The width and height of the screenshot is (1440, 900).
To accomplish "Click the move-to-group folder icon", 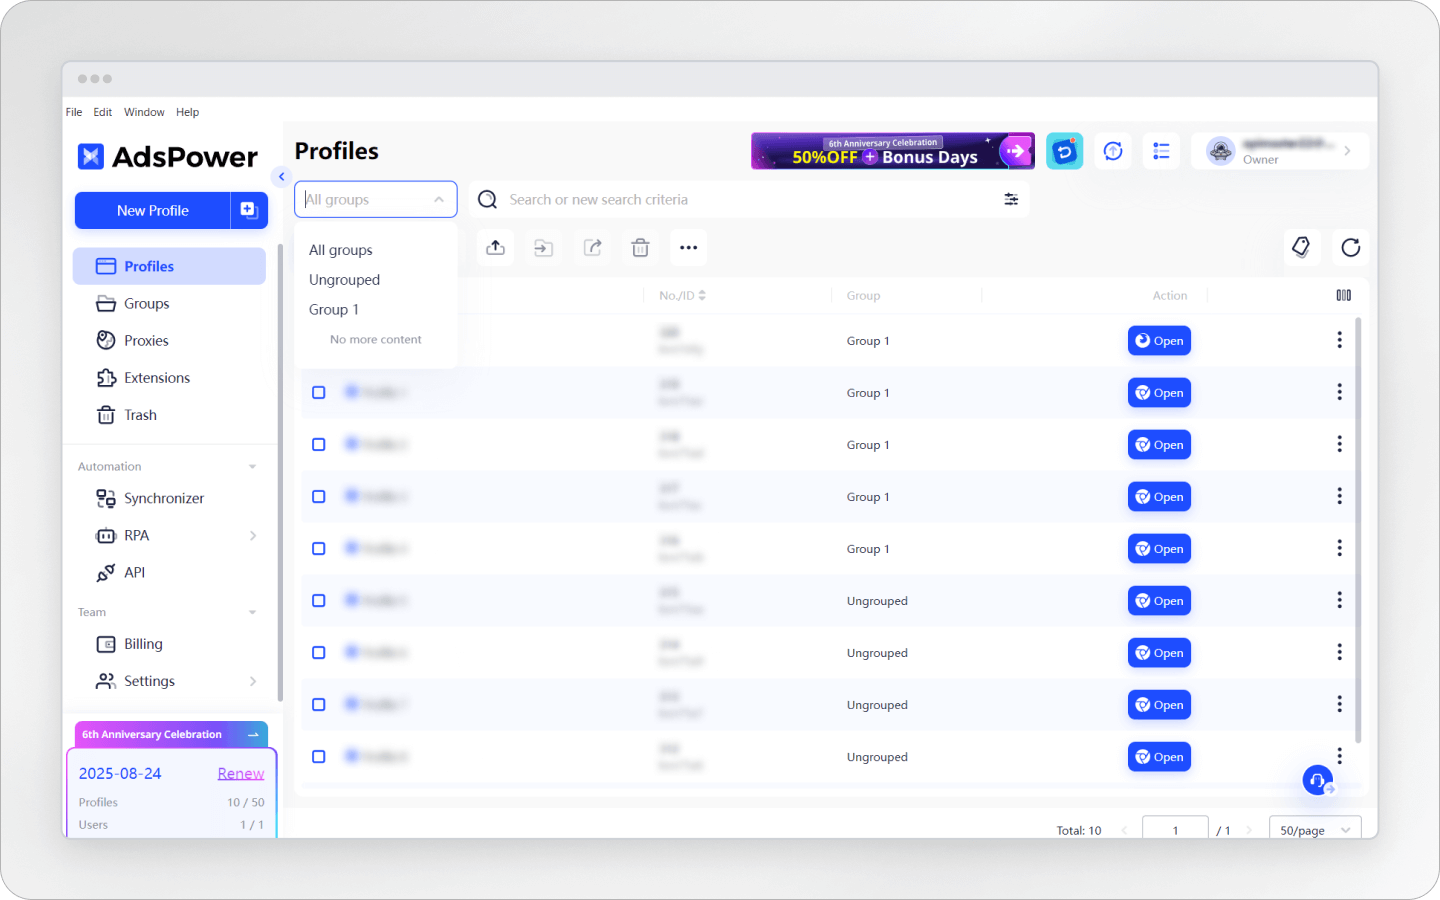I will (543, 247).
